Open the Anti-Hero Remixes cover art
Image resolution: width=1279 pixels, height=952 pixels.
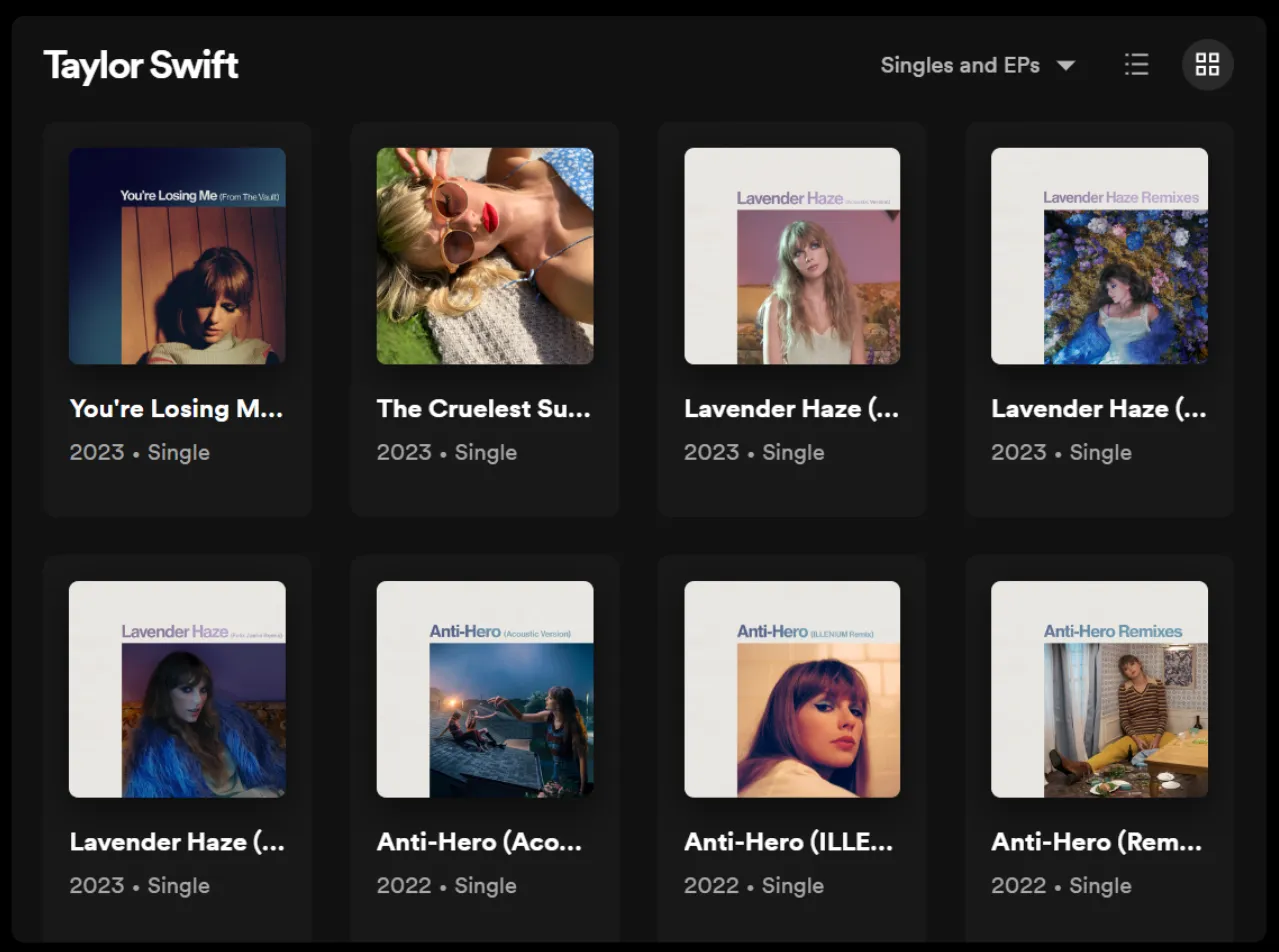tap(1098, 690)
